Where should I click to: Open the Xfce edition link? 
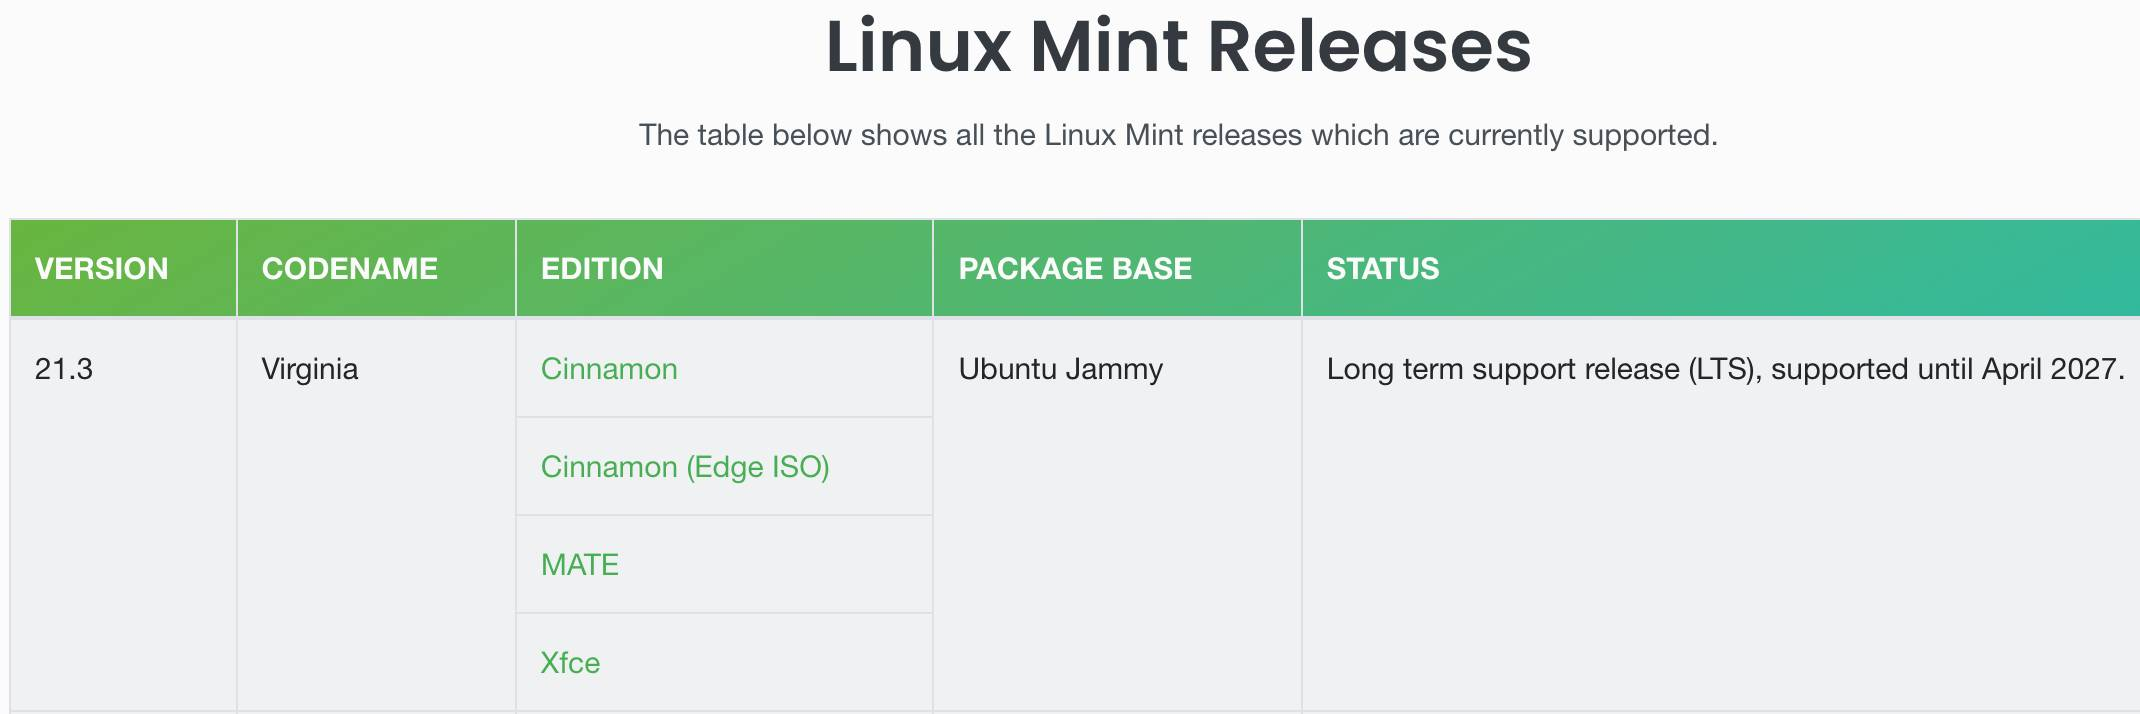point(570,663)
